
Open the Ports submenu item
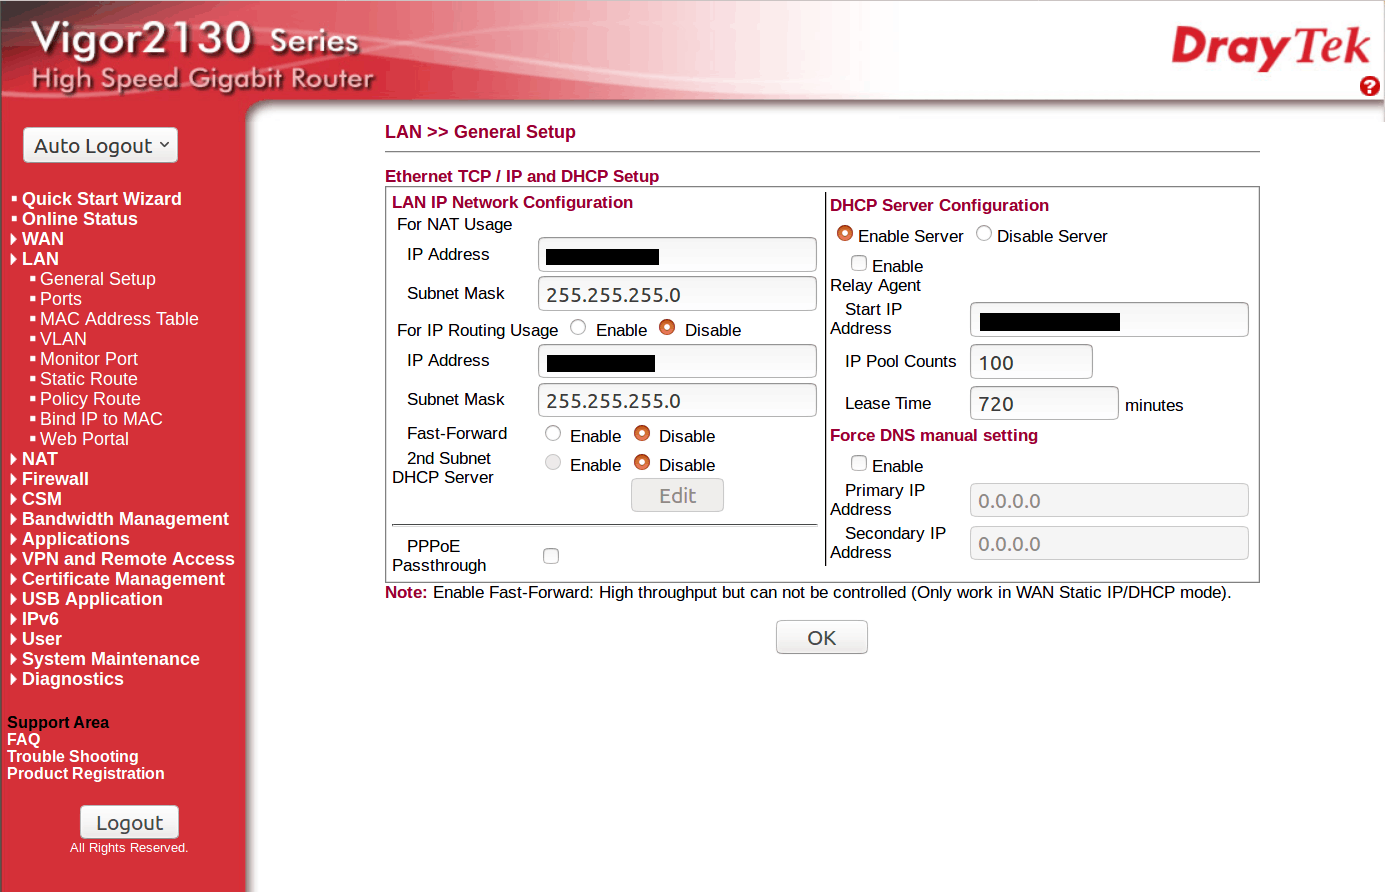[x=61, y=299]
